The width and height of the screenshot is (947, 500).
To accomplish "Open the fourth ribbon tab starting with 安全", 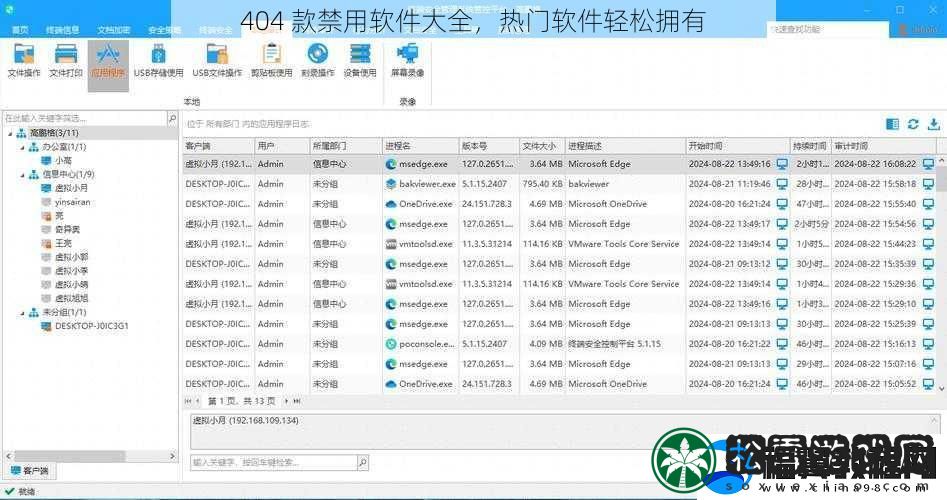I will click(x=164, y=30).
